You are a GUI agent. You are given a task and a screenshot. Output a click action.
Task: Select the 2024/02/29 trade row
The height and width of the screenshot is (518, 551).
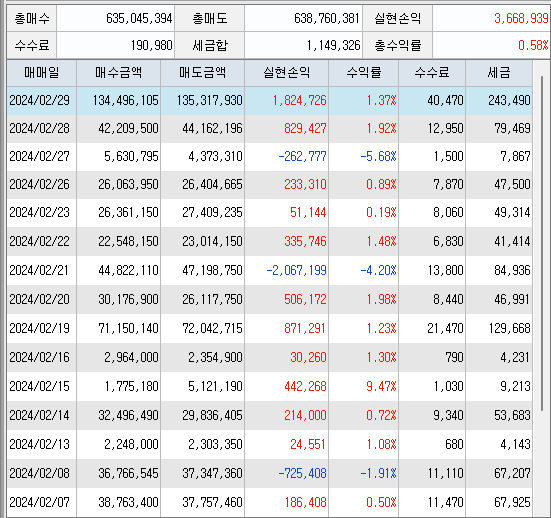coord(270,101)
